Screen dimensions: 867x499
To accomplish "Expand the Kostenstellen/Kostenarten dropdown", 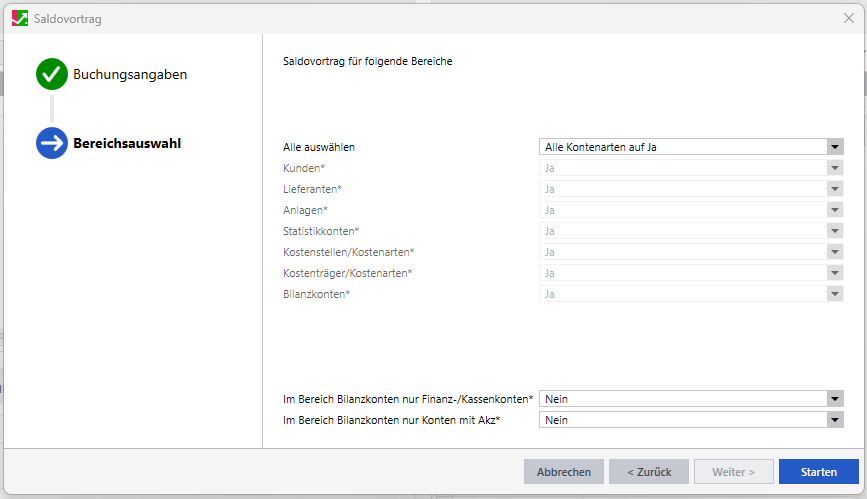I will 835,252.
